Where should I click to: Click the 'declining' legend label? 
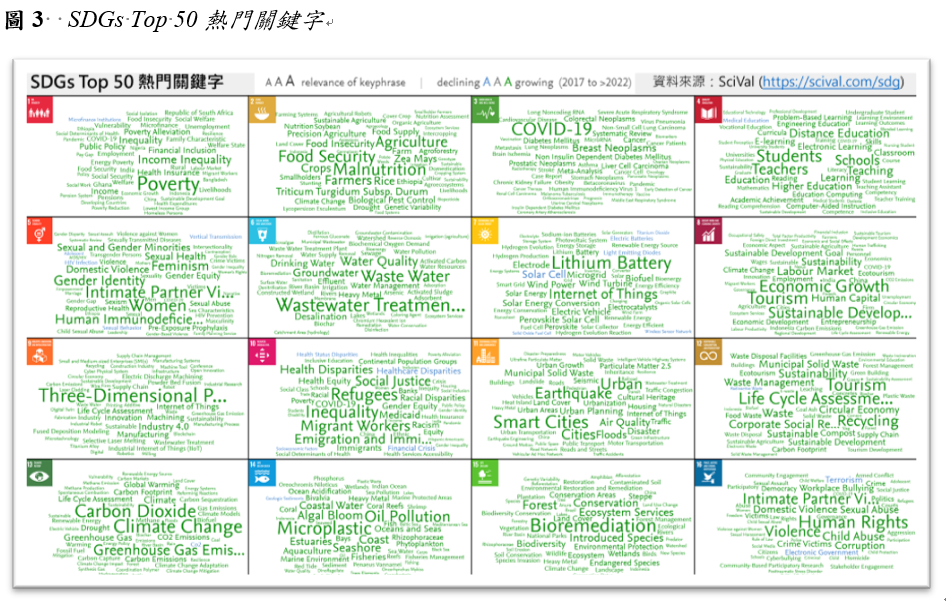coord(458,82)
